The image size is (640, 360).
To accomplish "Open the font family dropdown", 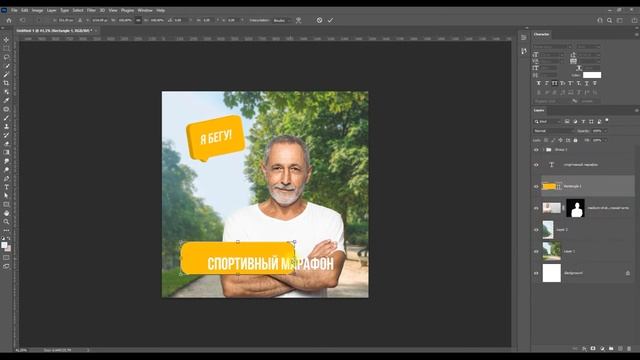I will pyautogui.click(x=553, y=47).
